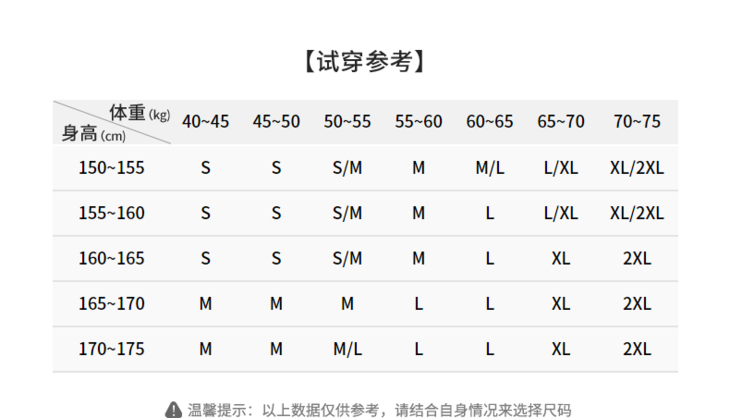Select the 170~175 height row label

[111, 349]
